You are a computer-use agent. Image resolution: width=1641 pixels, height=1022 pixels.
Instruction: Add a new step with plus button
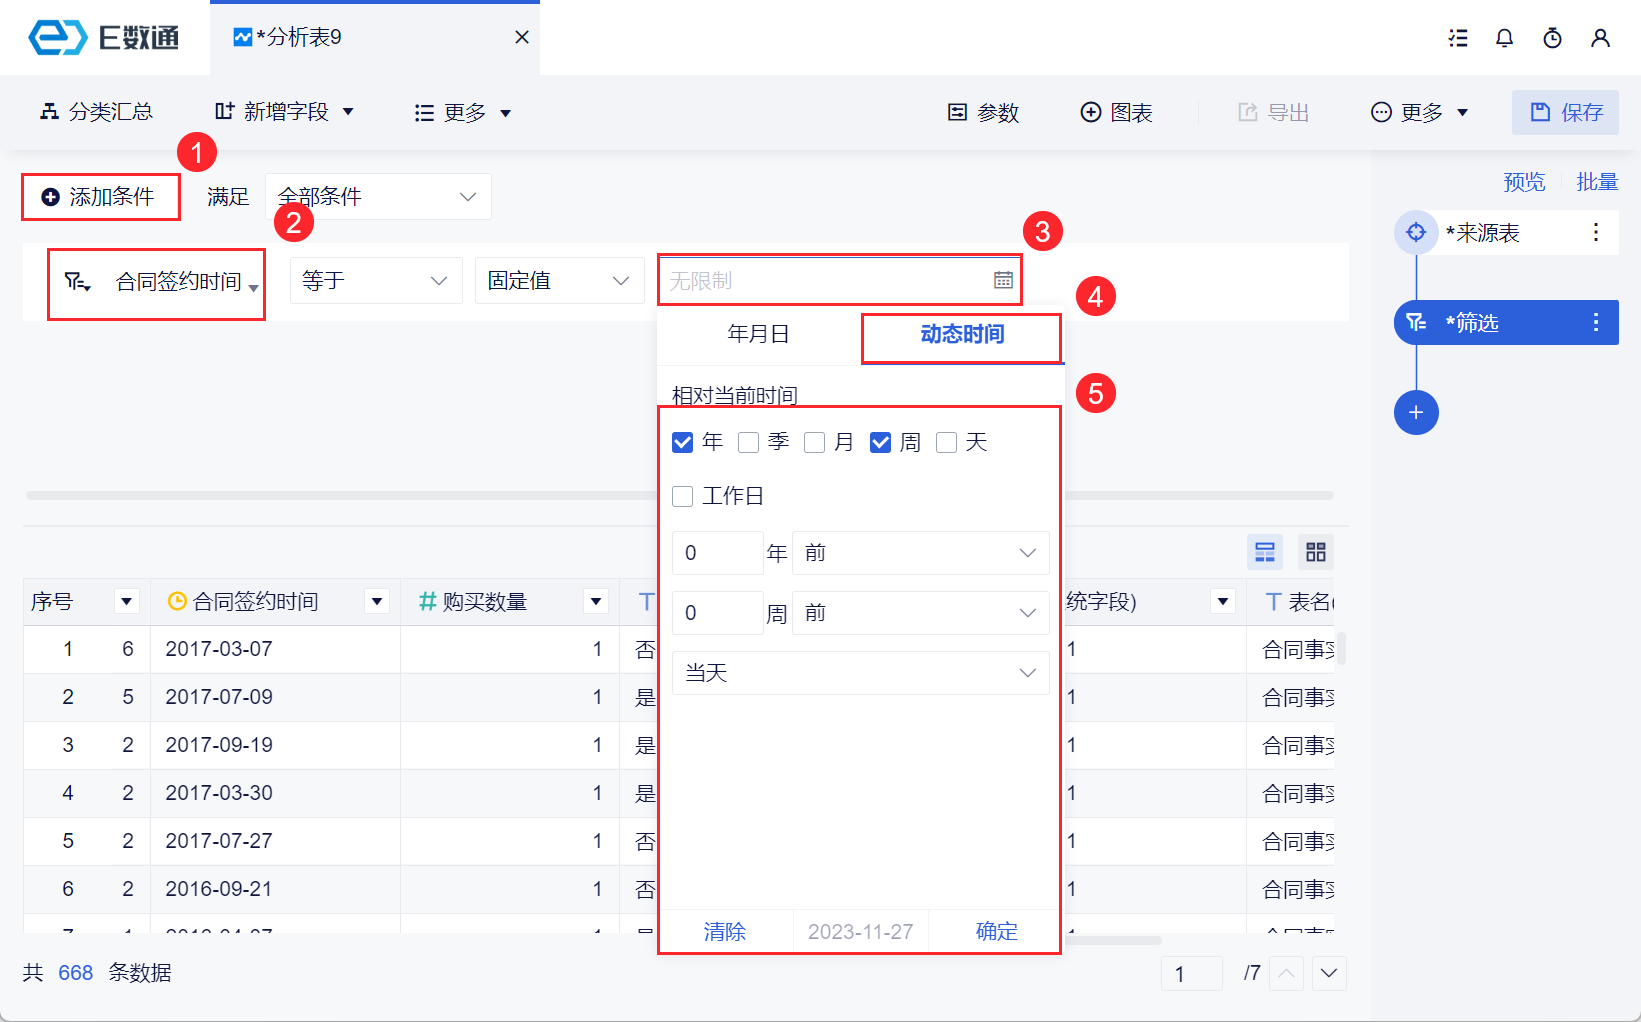[x=1416, y=413]
